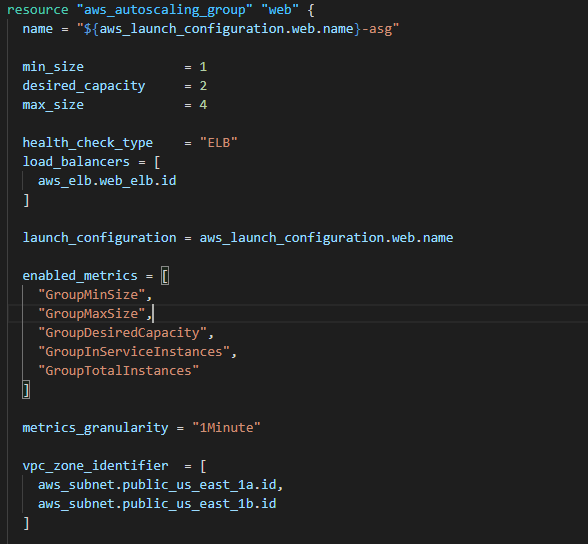Click the metrics_granularity attribute
The image size is (588, 544).
[95, 429]
